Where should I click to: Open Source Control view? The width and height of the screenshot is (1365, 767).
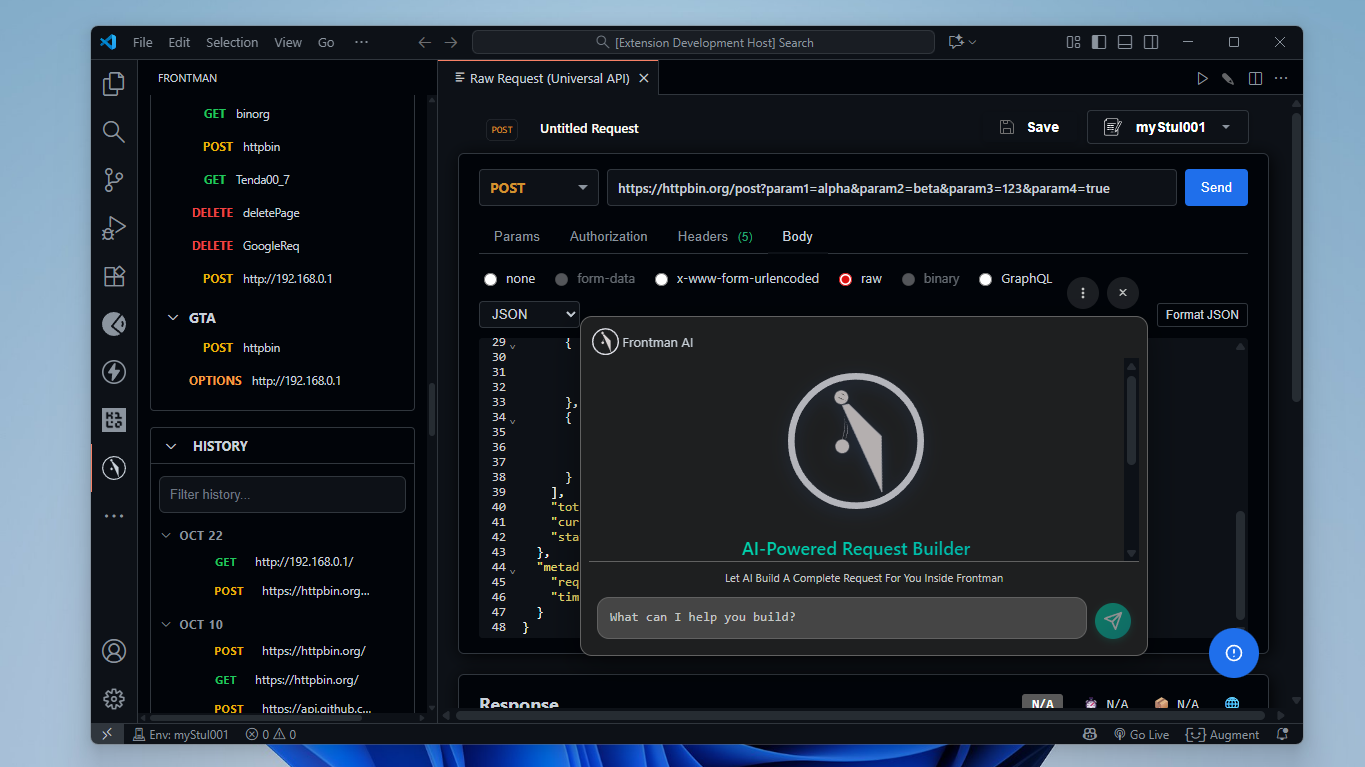114,180
